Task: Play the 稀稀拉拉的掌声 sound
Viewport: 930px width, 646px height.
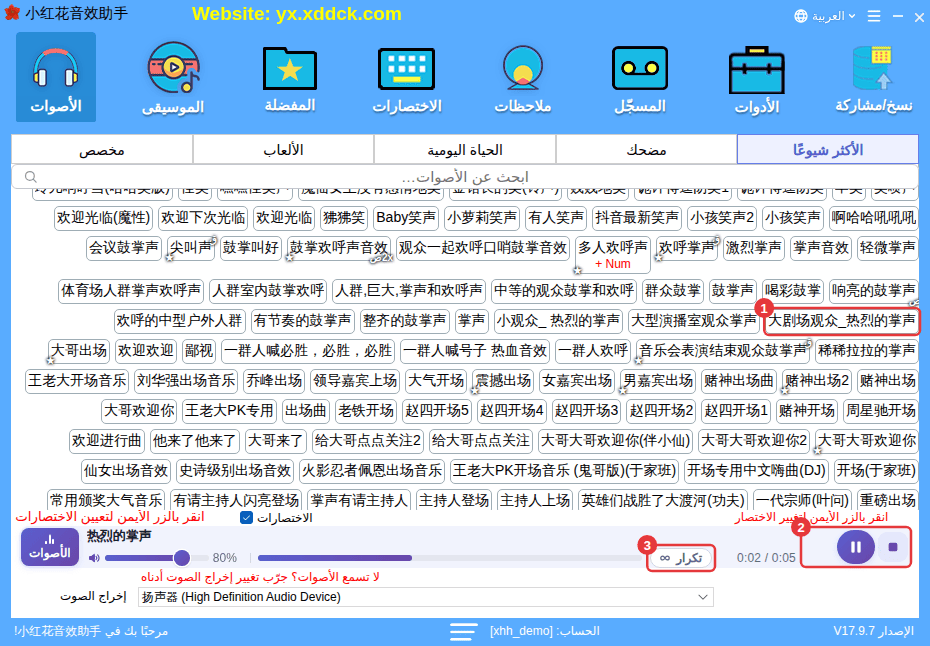Action: (867, 351)
